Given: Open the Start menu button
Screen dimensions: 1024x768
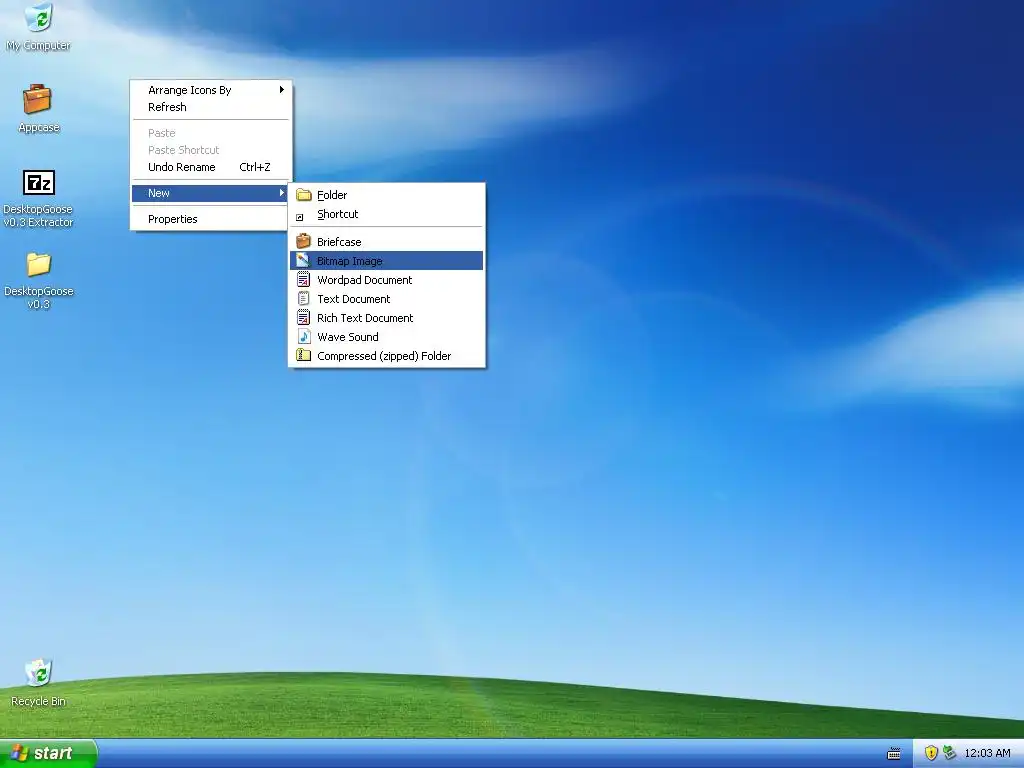Looking at the screenshot, I should pos(48,753).
